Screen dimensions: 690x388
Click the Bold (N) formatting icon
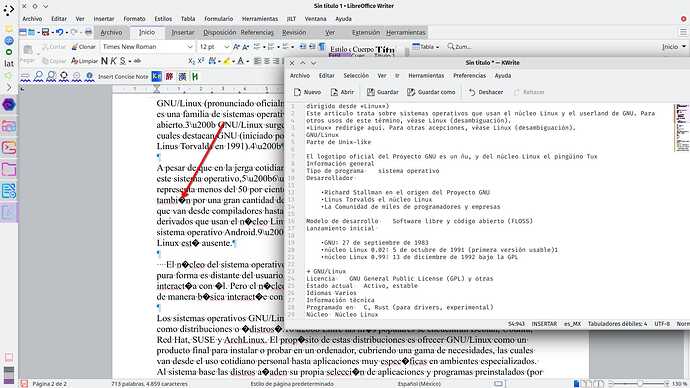pyautogui.click(x=104, y=61)
